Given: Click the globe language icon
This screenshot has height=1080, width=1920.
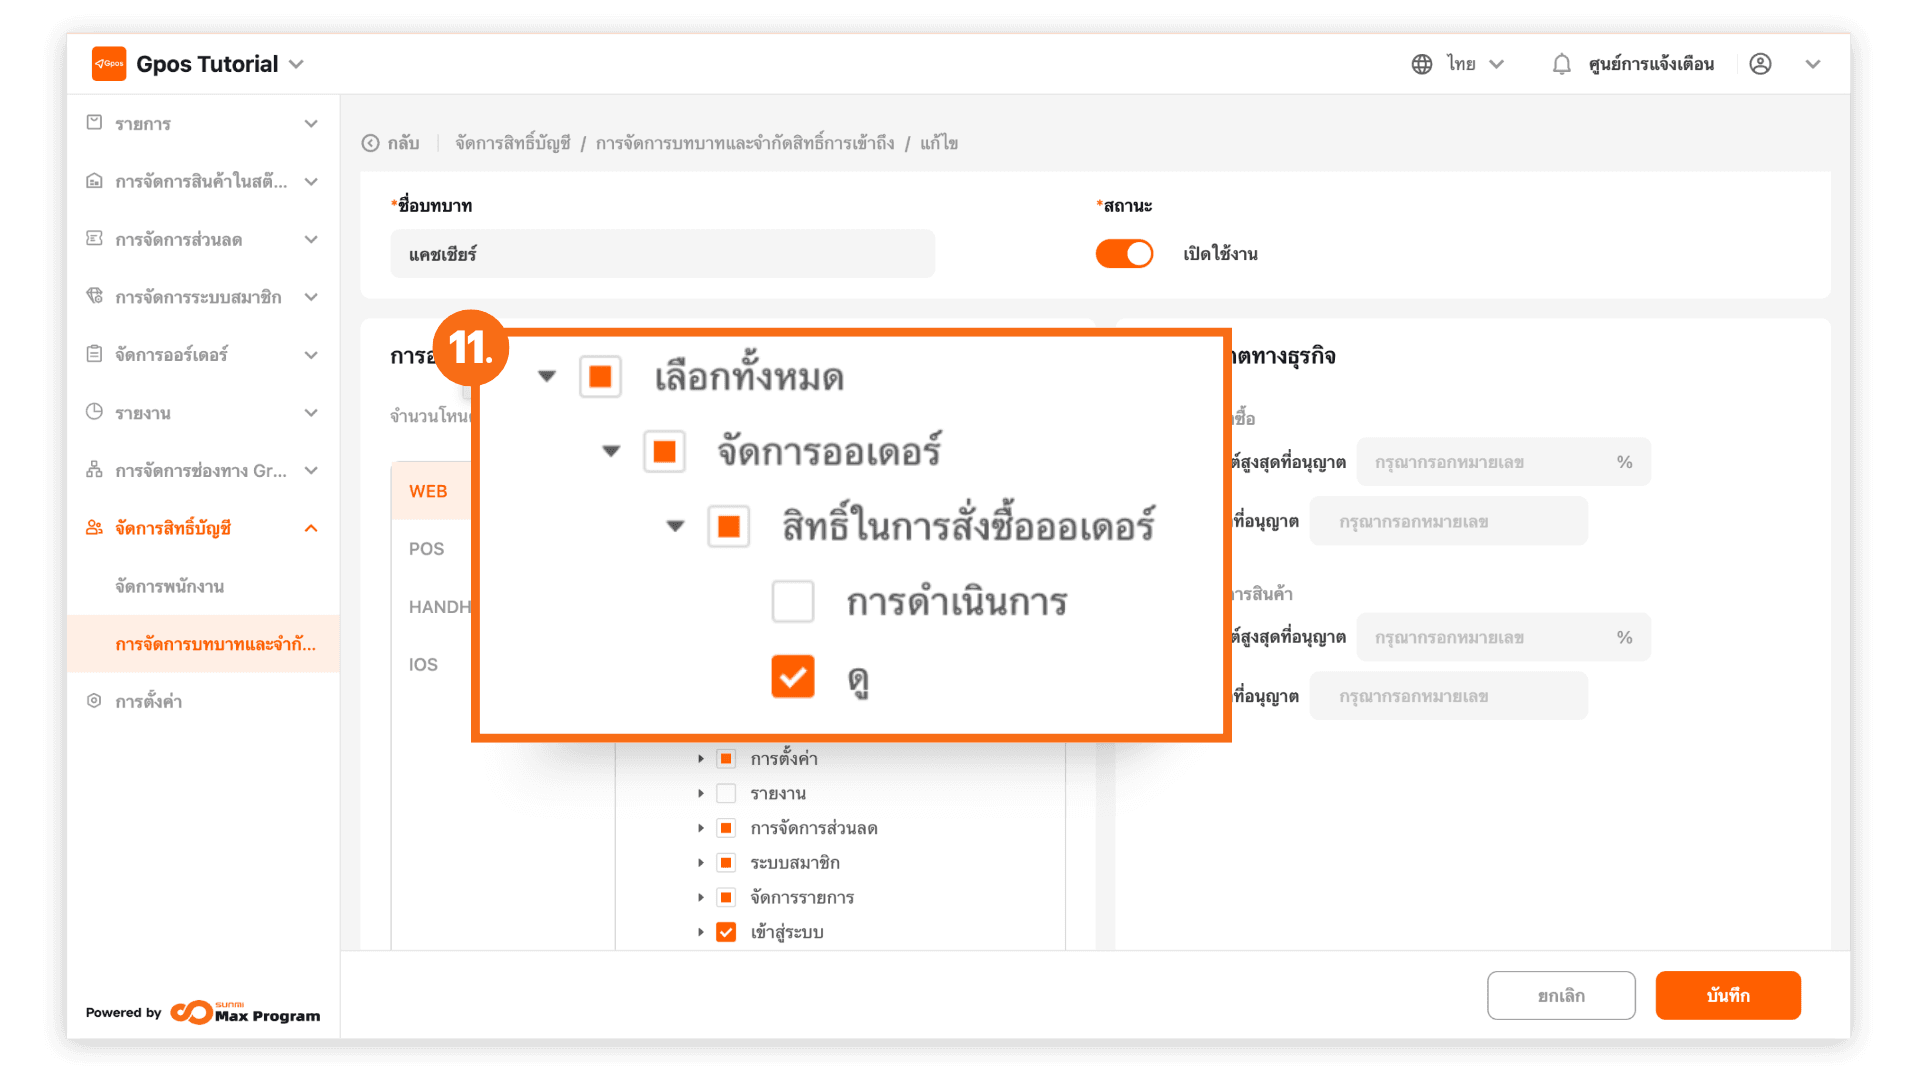Looking at the screenshot, I should tap(1422, 64).
